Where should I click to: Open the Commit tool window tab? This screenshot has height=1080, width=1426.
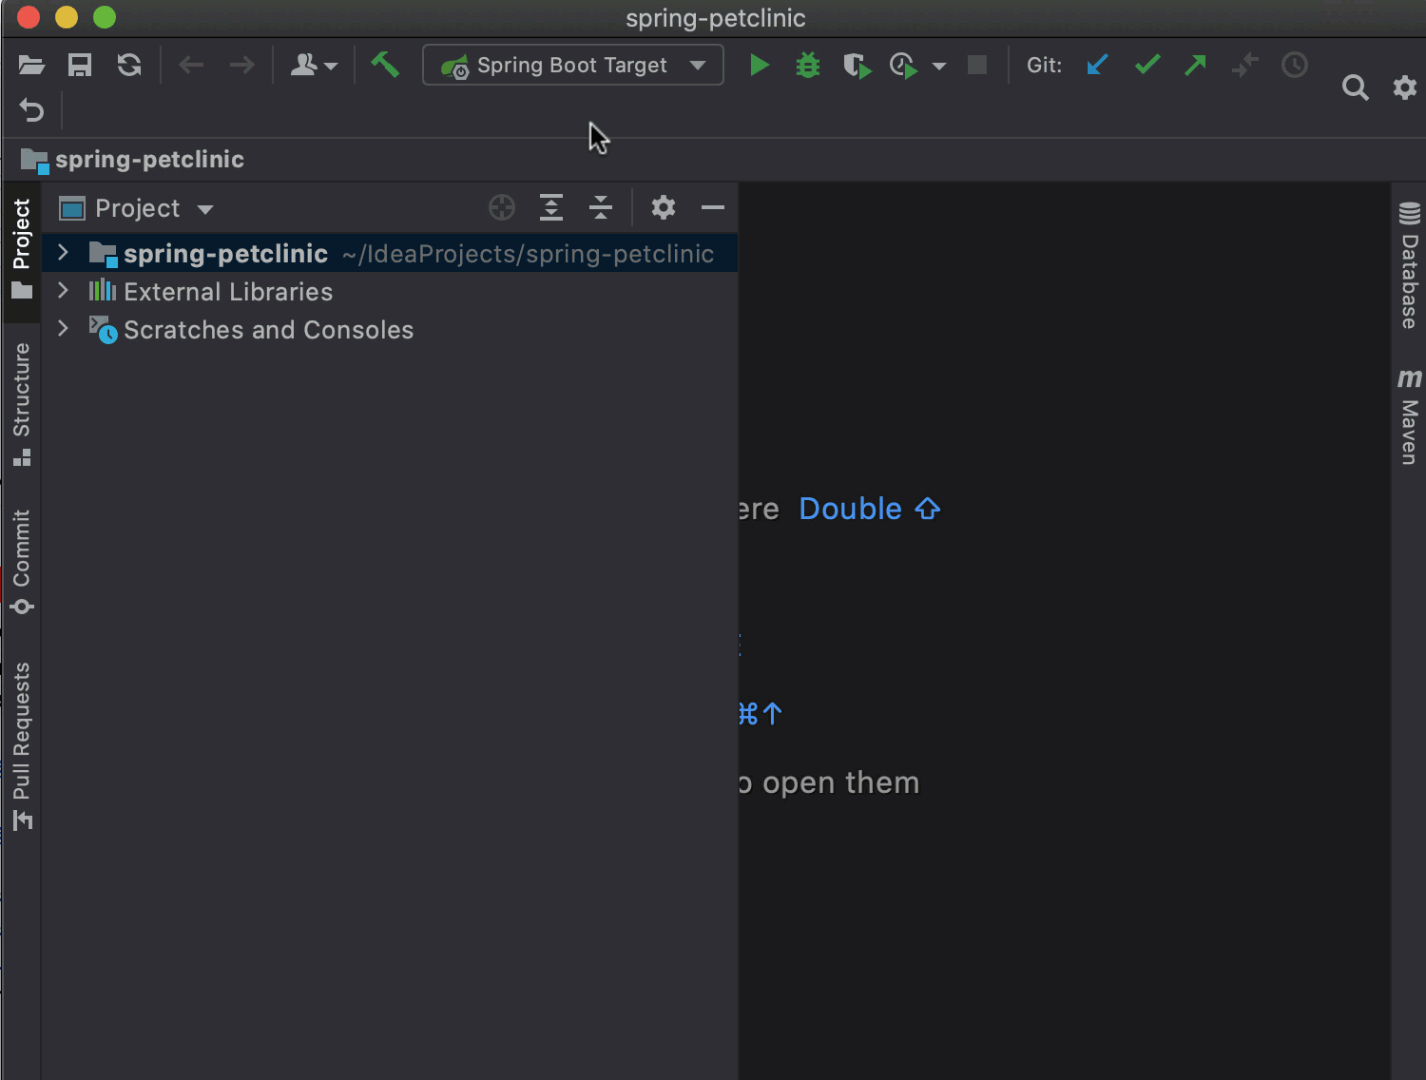pos(21,562)
